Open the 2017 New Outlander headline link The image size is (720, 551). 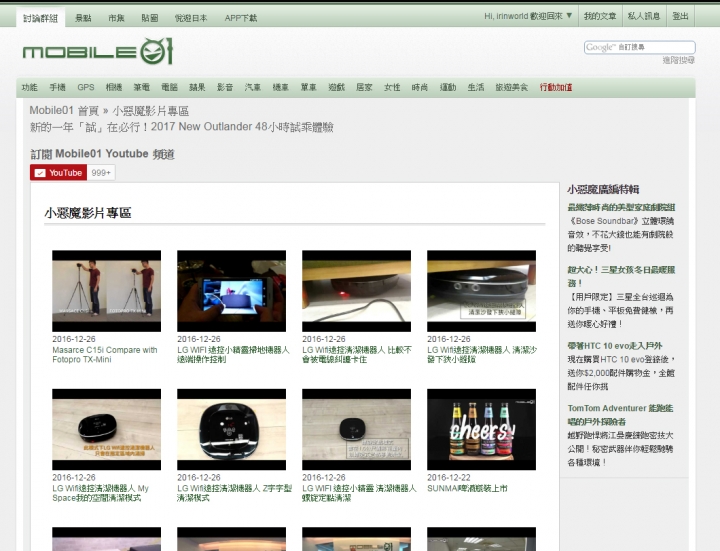tap(181, 127)
